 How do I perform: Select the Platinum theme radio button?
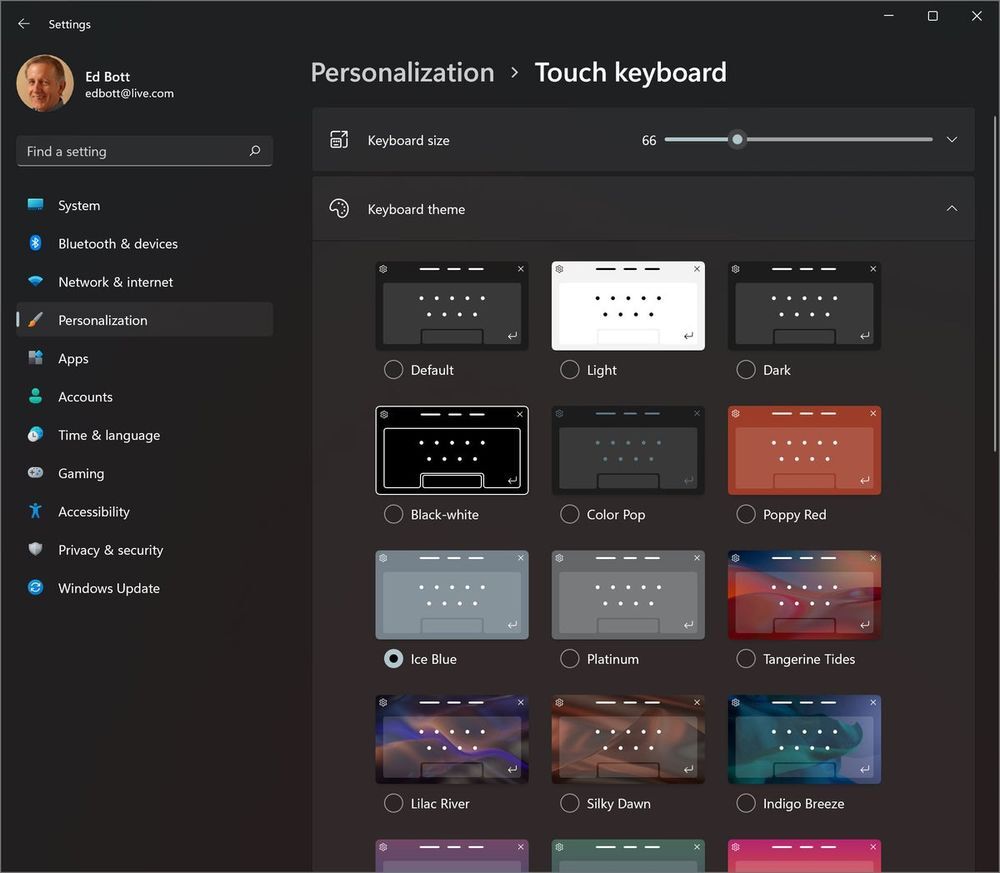(x=569, y=659)
